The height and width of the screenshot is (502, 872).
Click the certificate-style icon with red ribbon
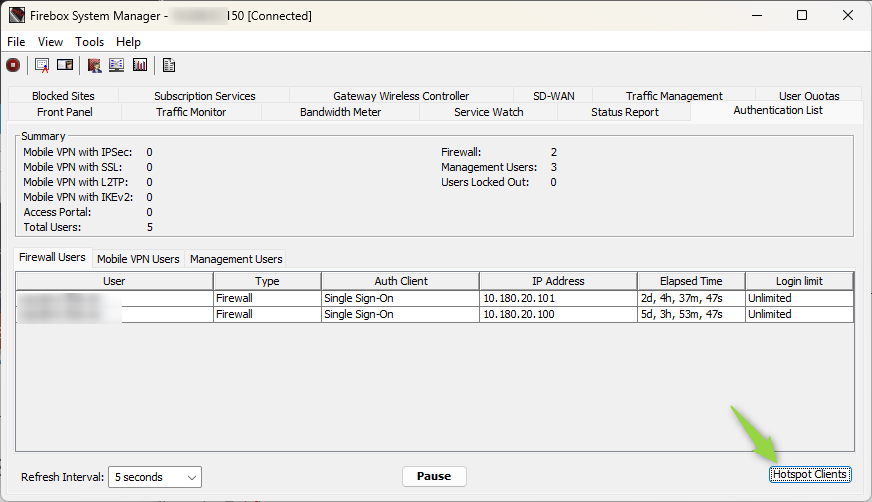tap(42, 65)
